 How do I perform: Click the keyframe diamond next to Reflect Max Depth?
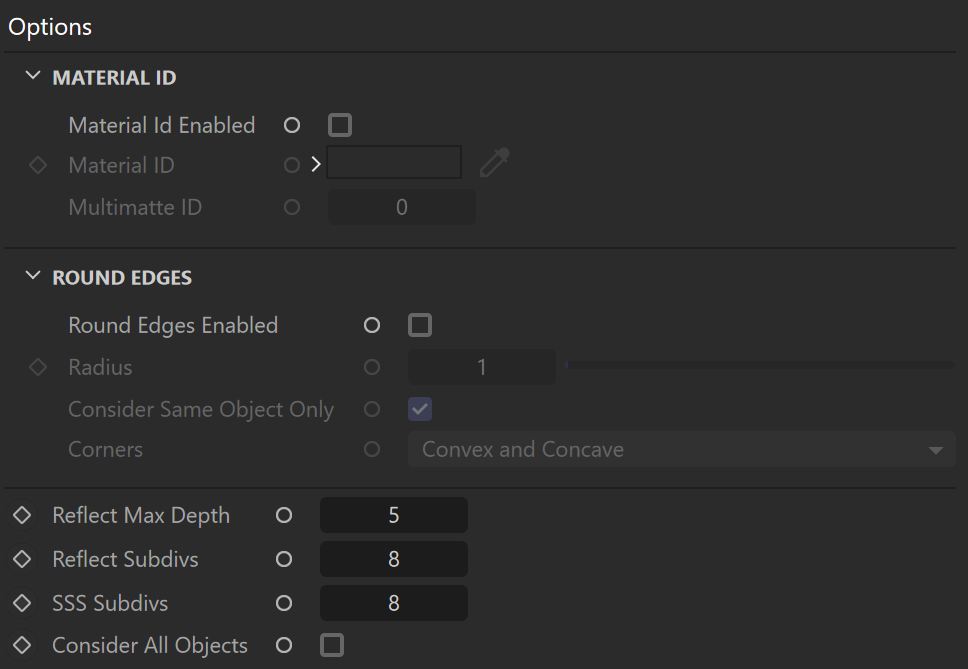pyautogui.click(x=22, y=515)
